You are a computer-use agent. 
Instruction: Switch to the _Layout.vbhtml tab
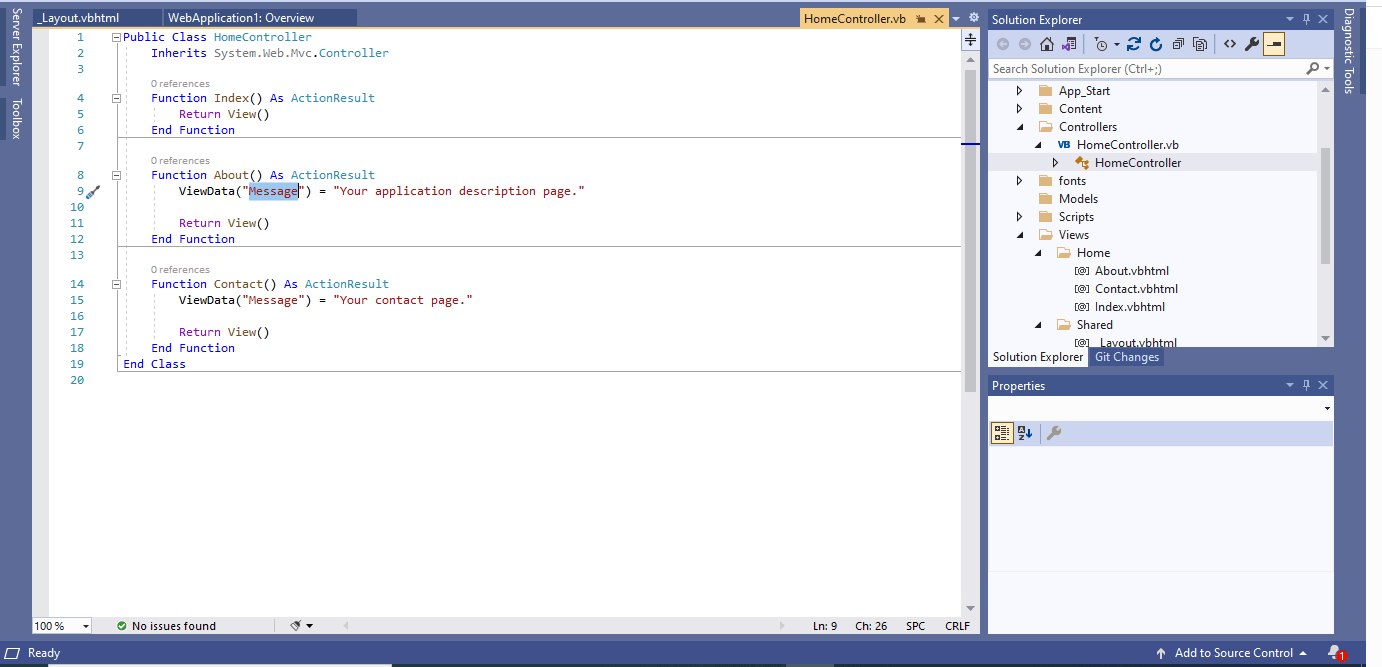tap(78, 18)
